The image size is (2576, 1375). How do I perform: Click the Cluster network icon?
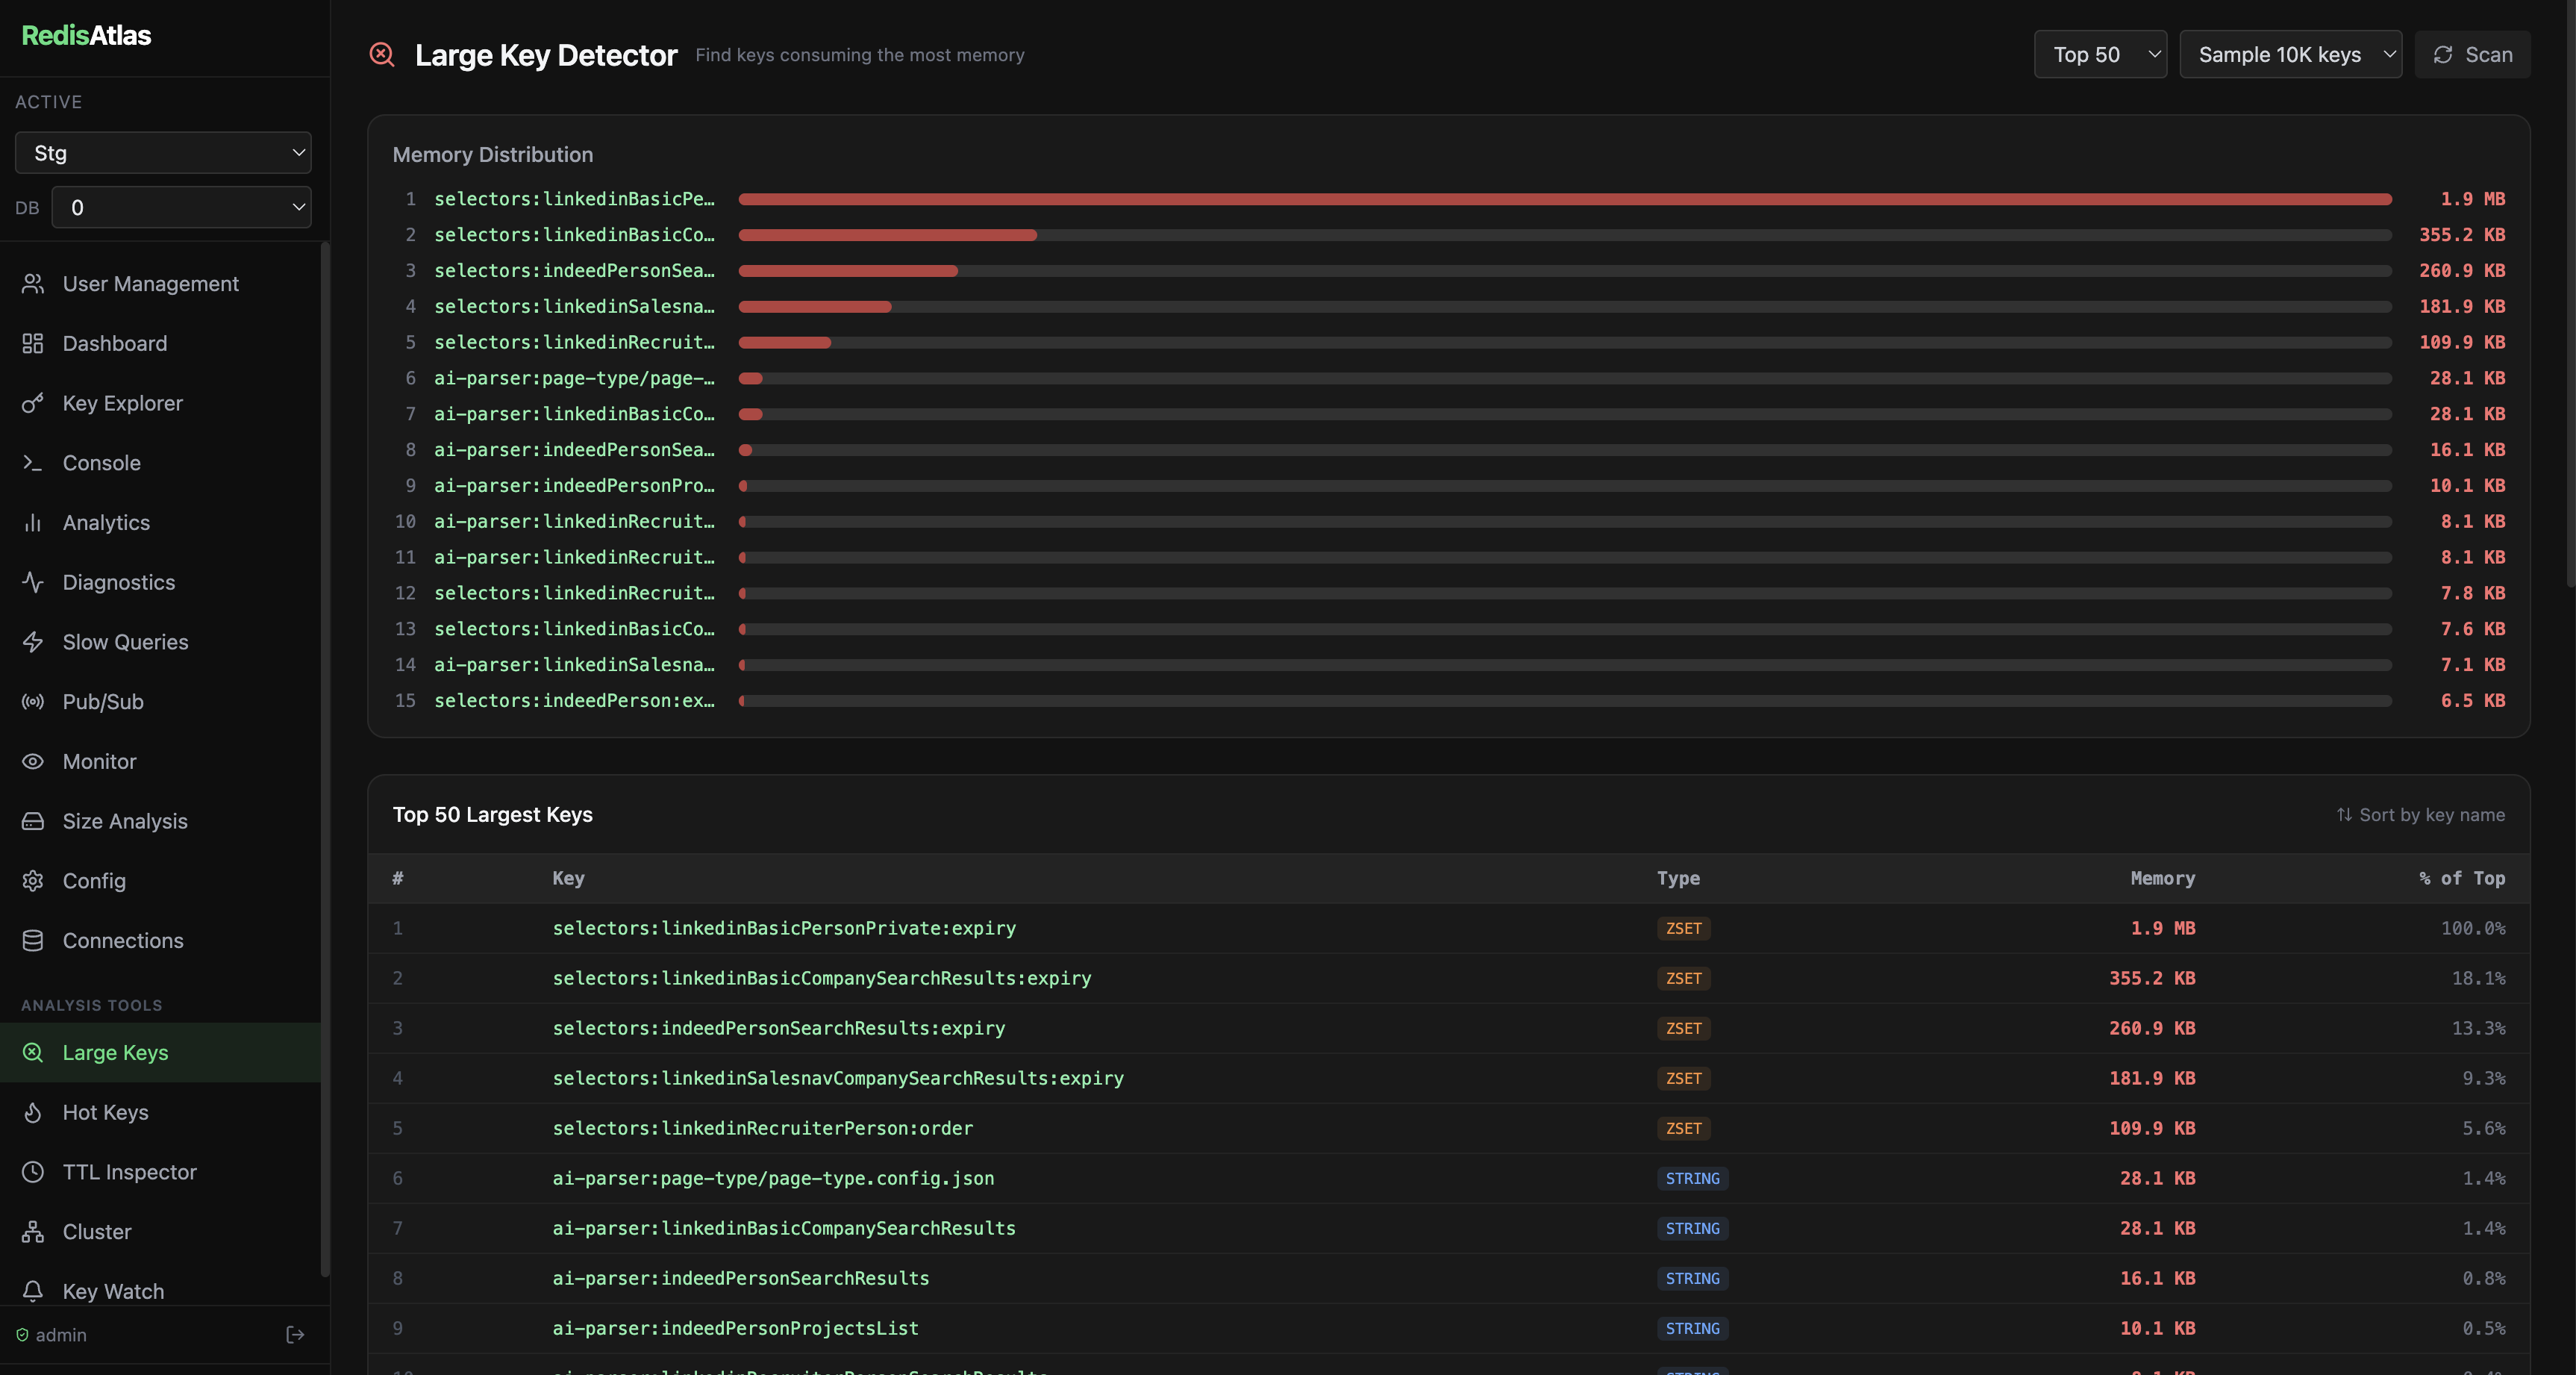click(x=32, y=1231)
